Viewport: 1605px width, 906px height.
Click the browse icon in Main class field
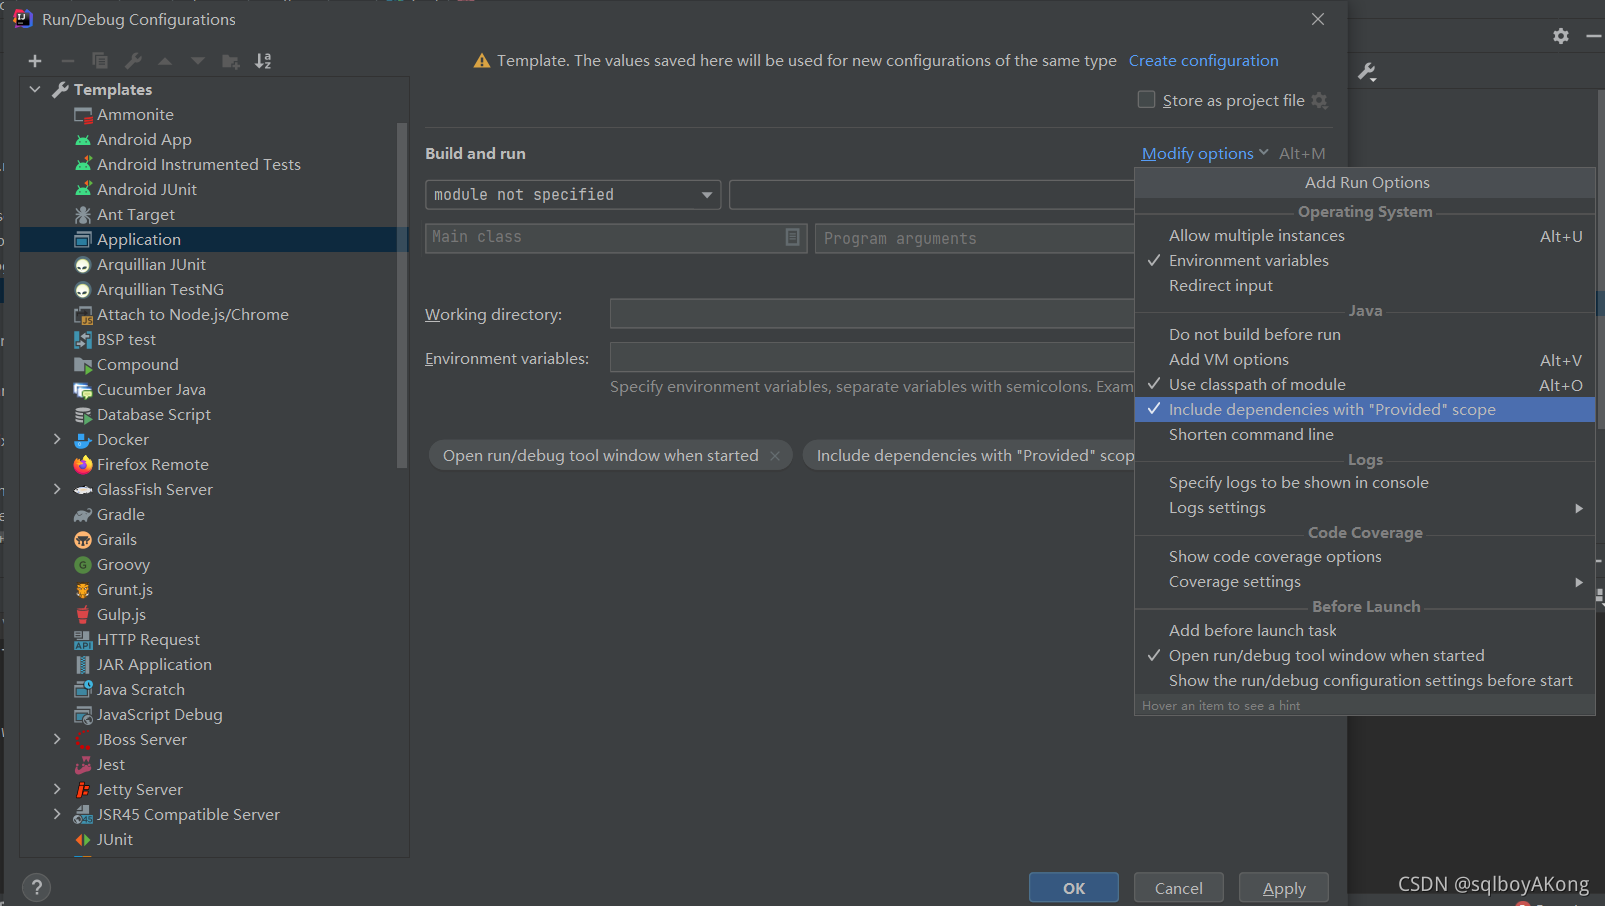click(792, 237)
